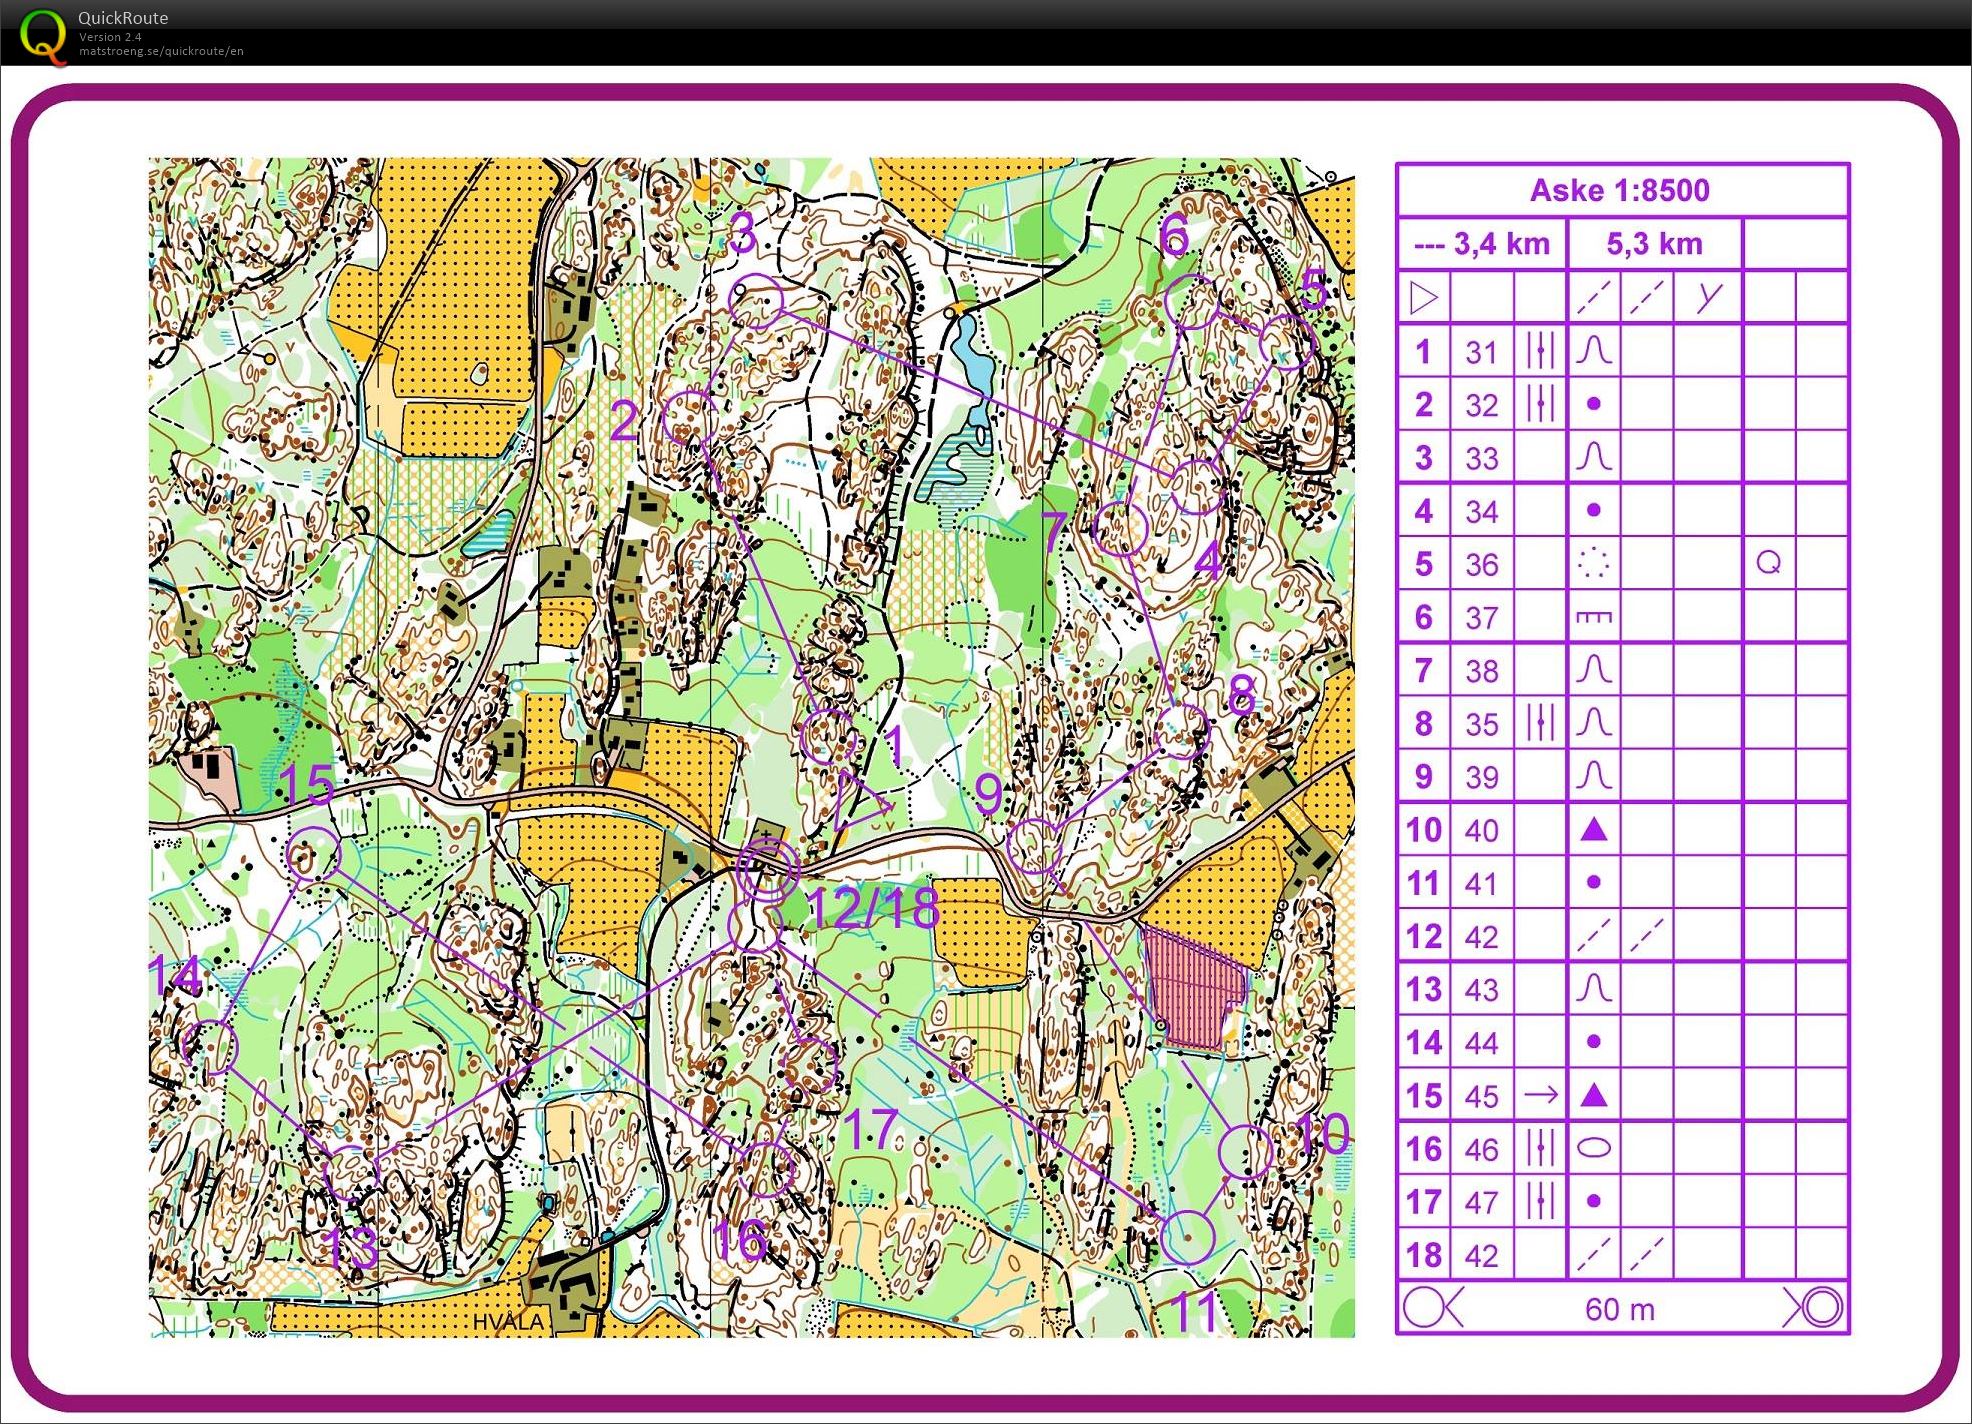The height and width of the screenshot is (1424, 1972).
Task: Click the control 13 circle on map
Action: [352, 1172]
